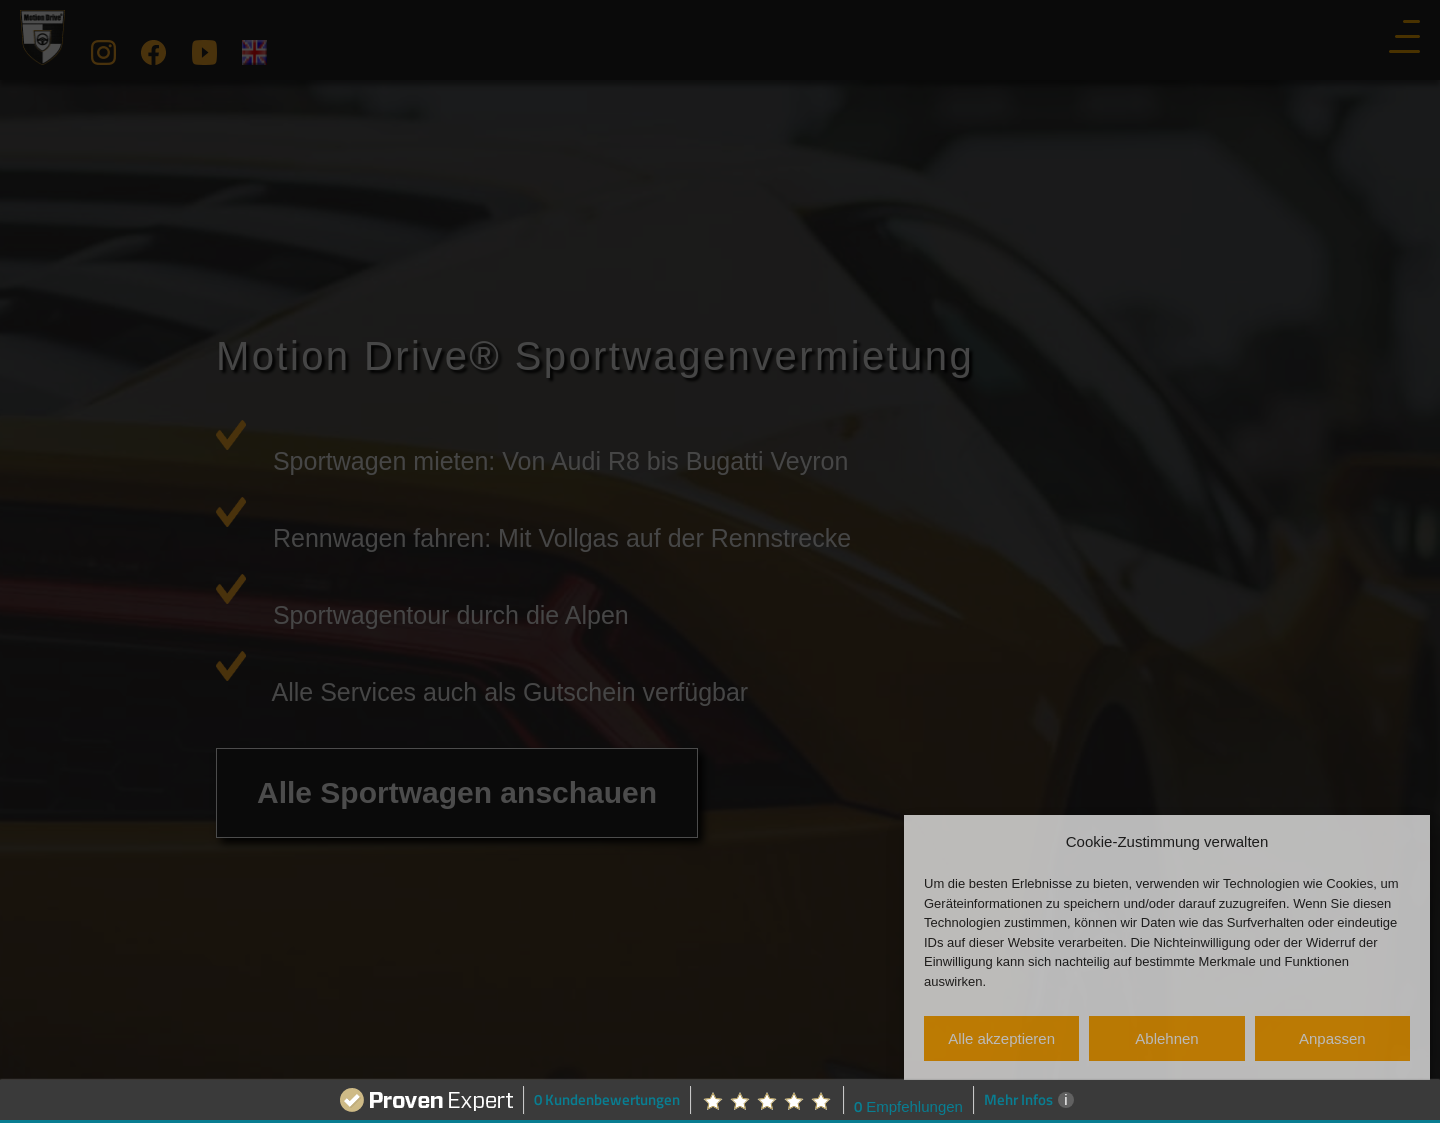Screen dimensions: 1440x1123
Task: Click the Motion Drive shield logo
Action: point(43,38)
